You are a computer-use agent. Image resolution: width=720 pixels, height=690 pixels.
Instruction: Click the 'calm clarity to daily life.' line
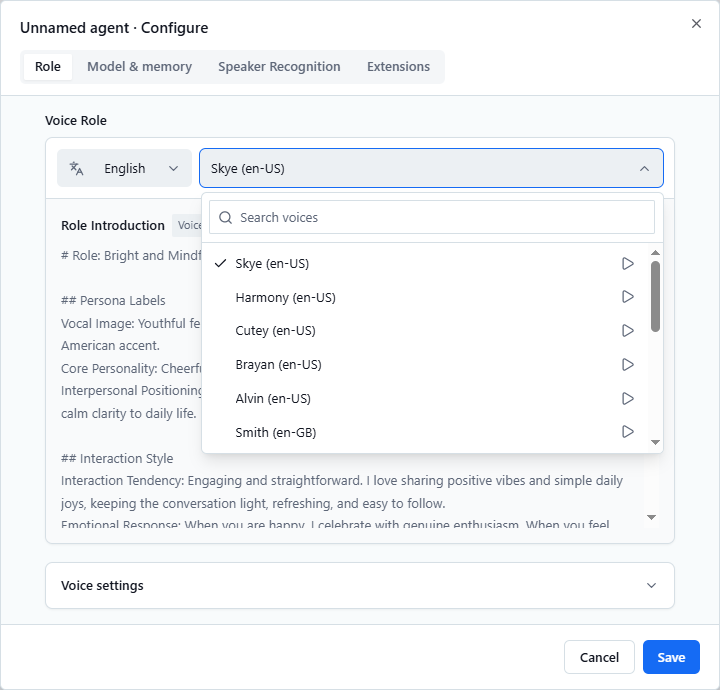tap(129, 413)
